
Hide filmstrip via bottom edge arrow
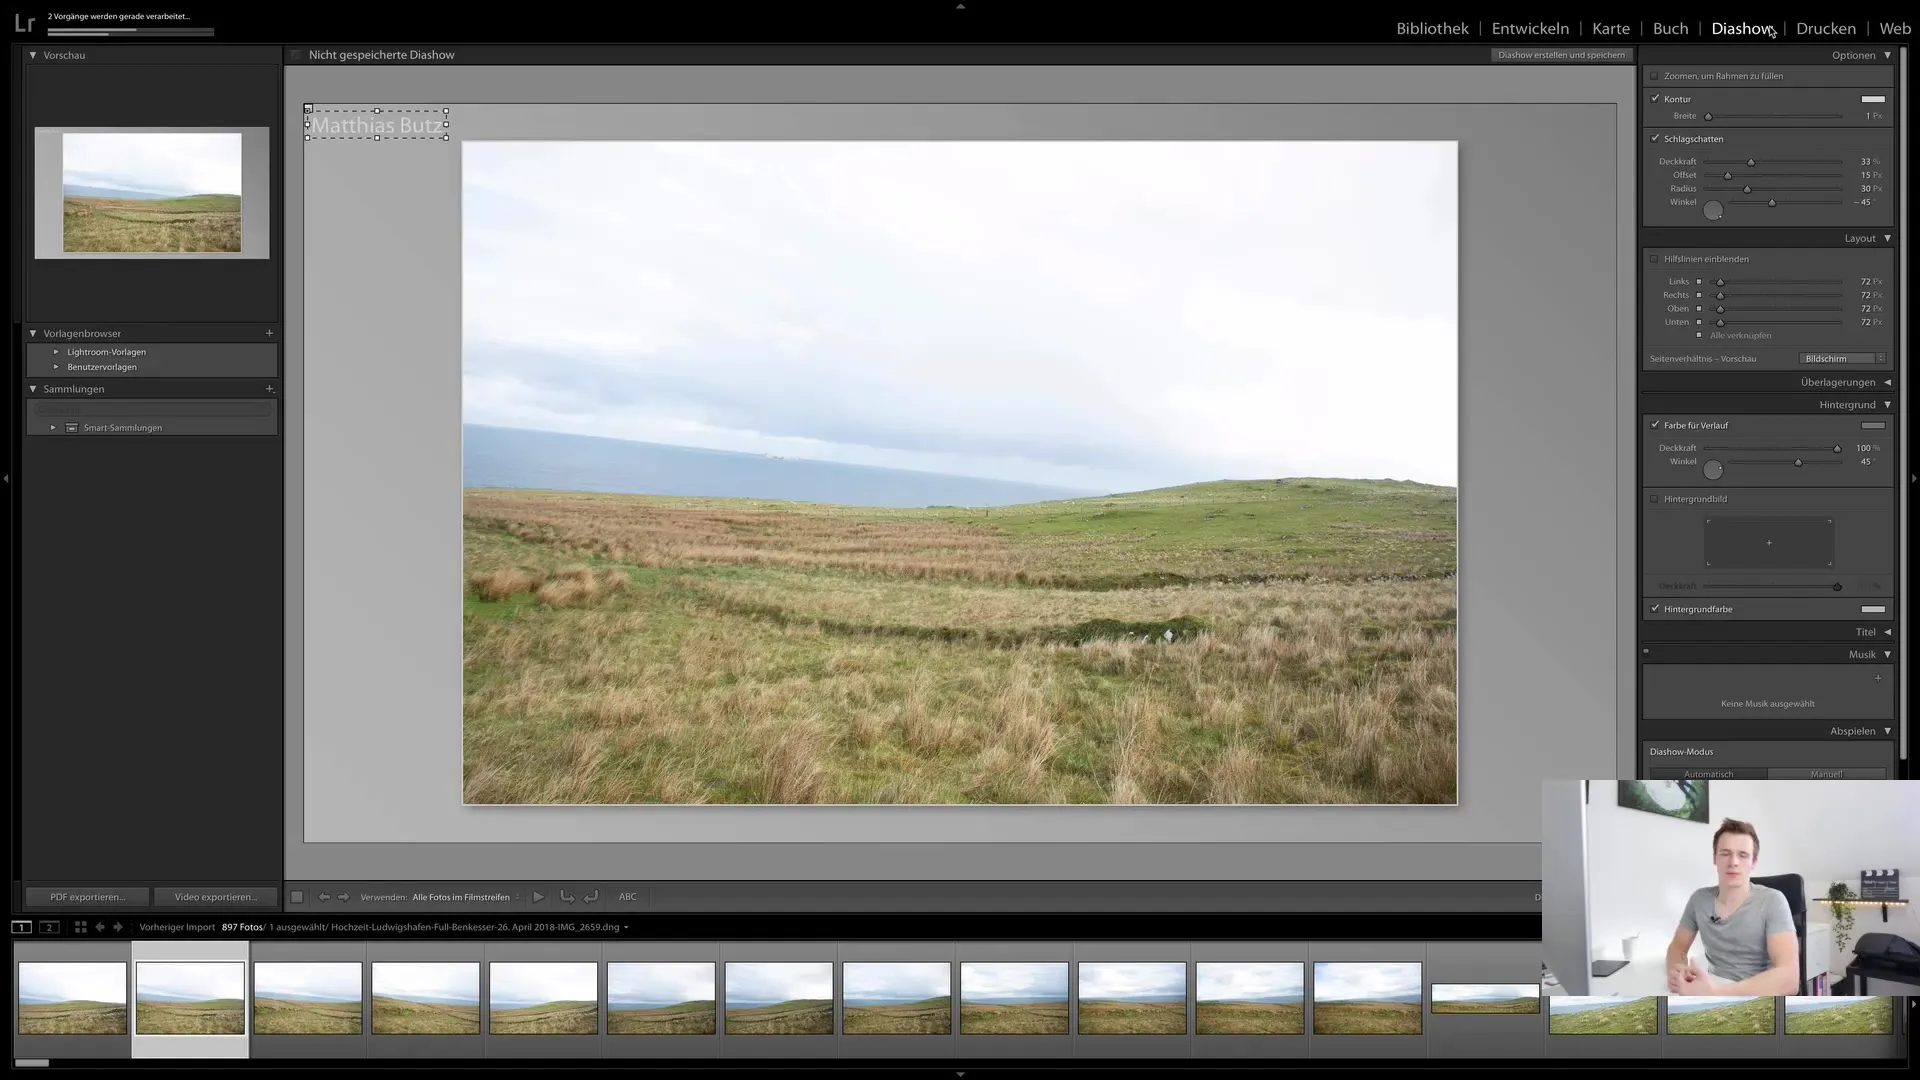960,1074
